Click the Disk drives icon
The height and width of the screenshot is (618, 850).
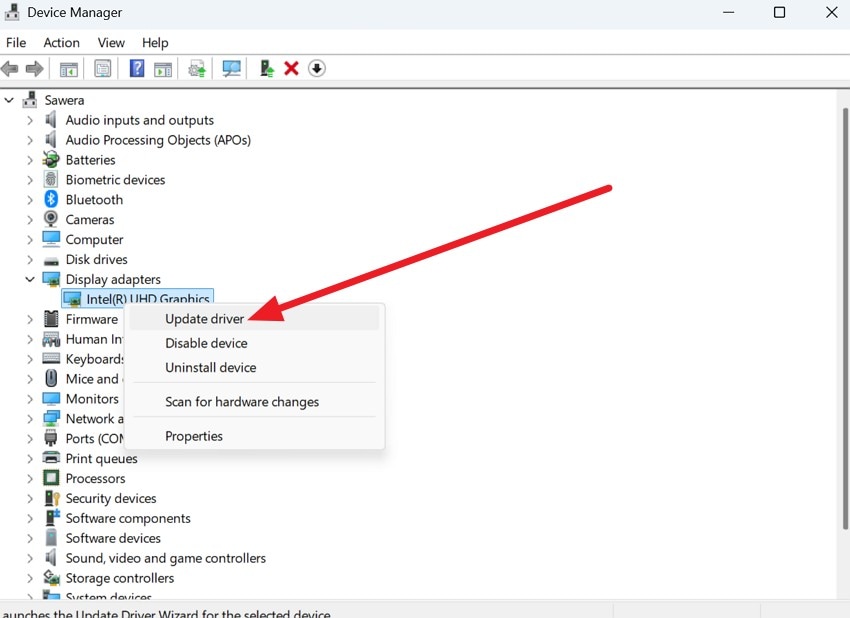click(51, 260)
